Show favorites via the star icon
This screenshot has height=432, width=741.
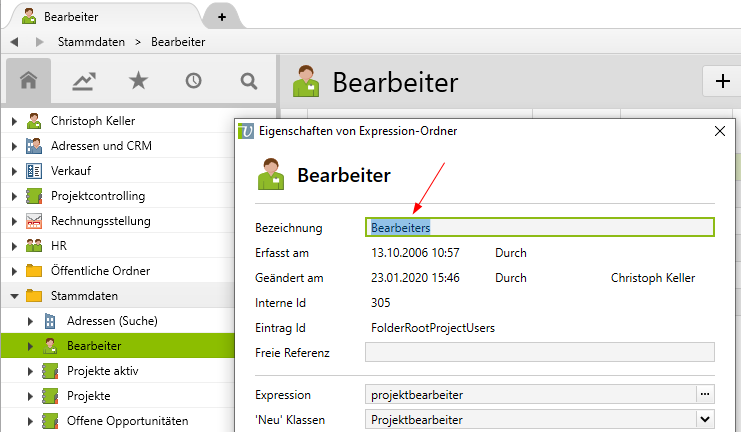138,82
